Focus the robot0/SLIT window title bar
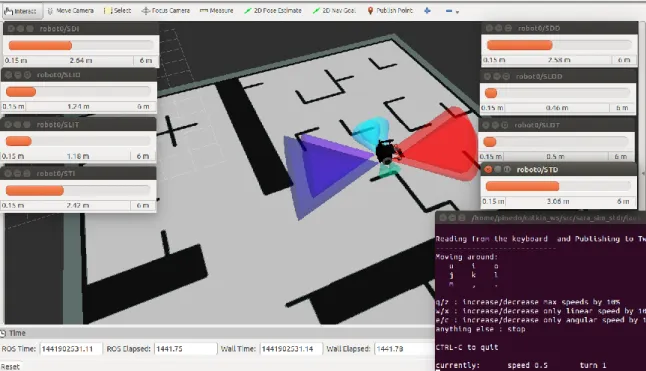Image resolution: width=646 pixels, height=371 pixels. [x=78, y=124]
